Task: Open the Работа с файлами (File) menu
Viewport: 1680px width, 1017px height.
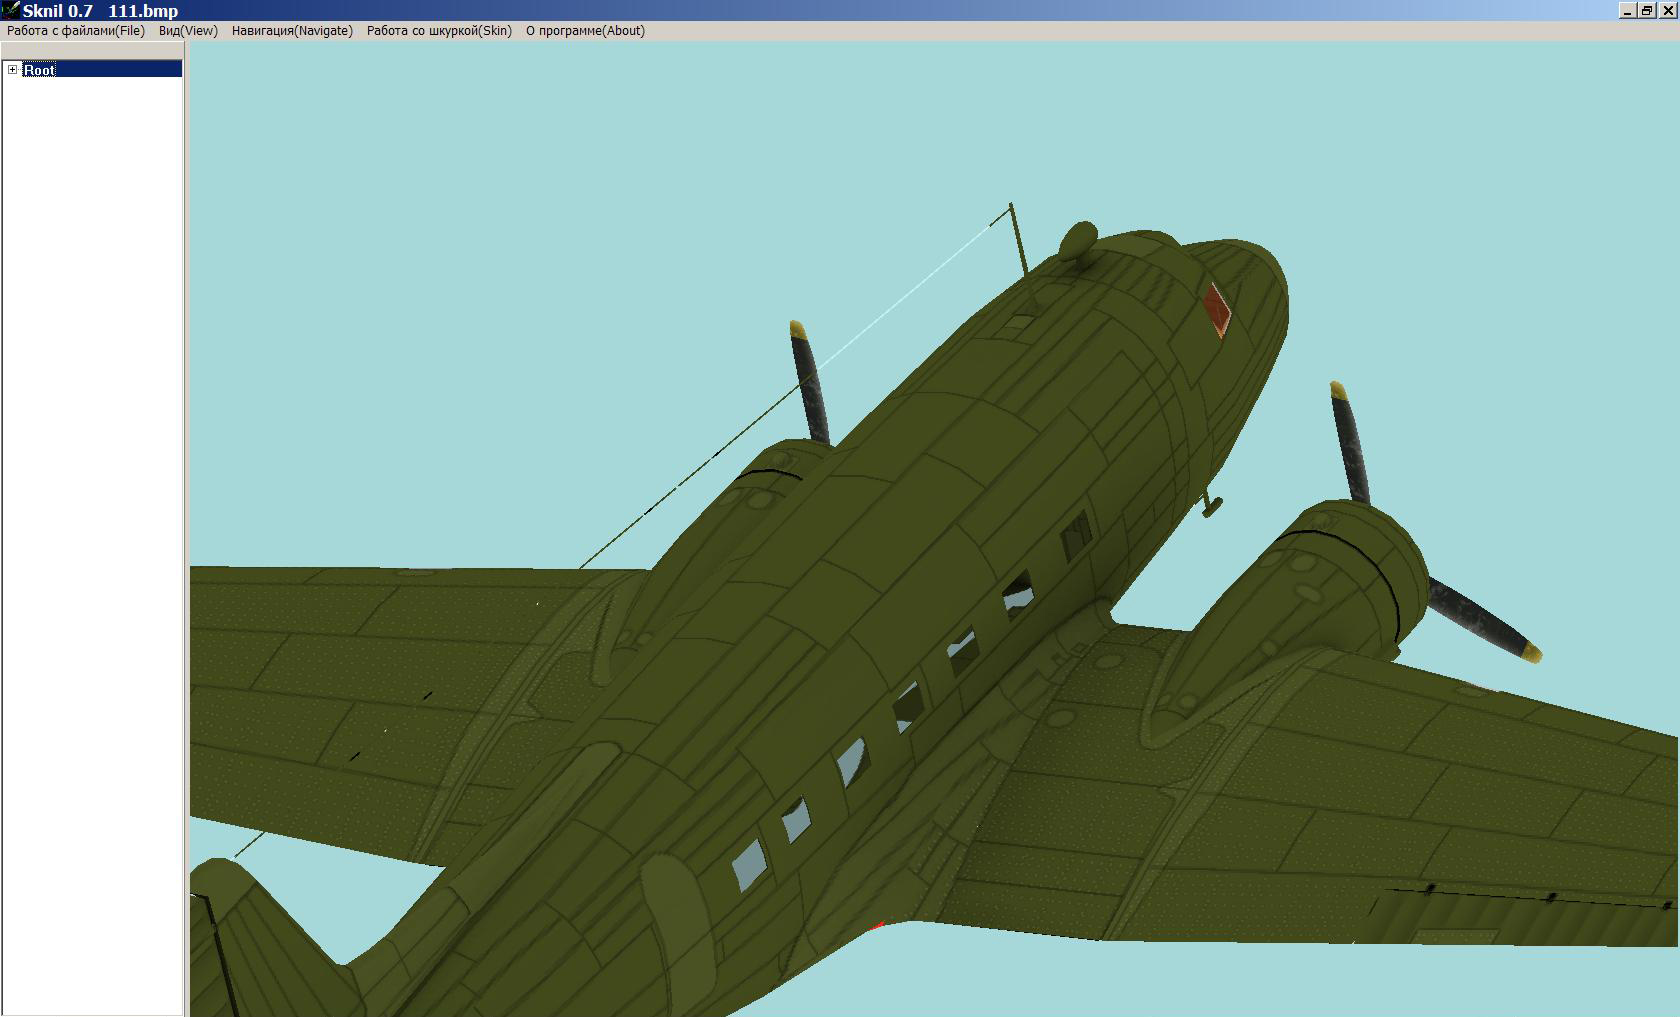Action: (x=76, y=31)
